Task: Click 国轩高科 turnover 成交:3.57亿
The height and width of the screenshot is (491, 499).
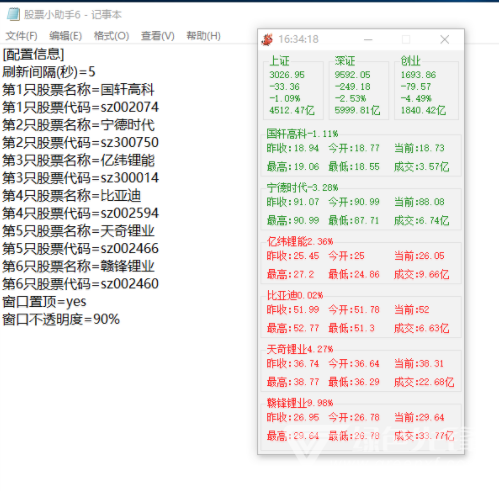Action: (422, 167)
